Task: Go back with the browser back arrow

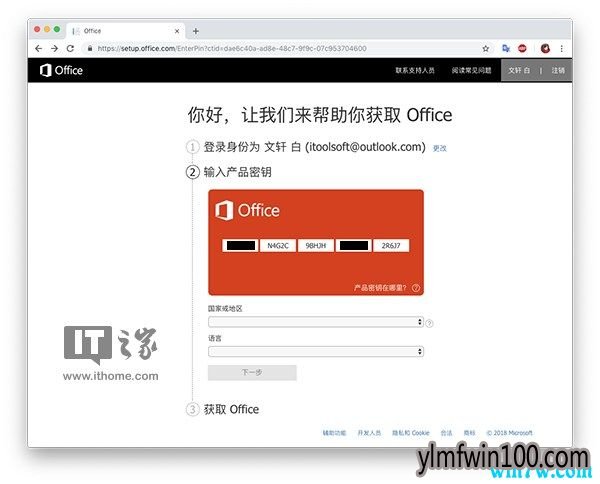Action: click(x=38, y=49)
